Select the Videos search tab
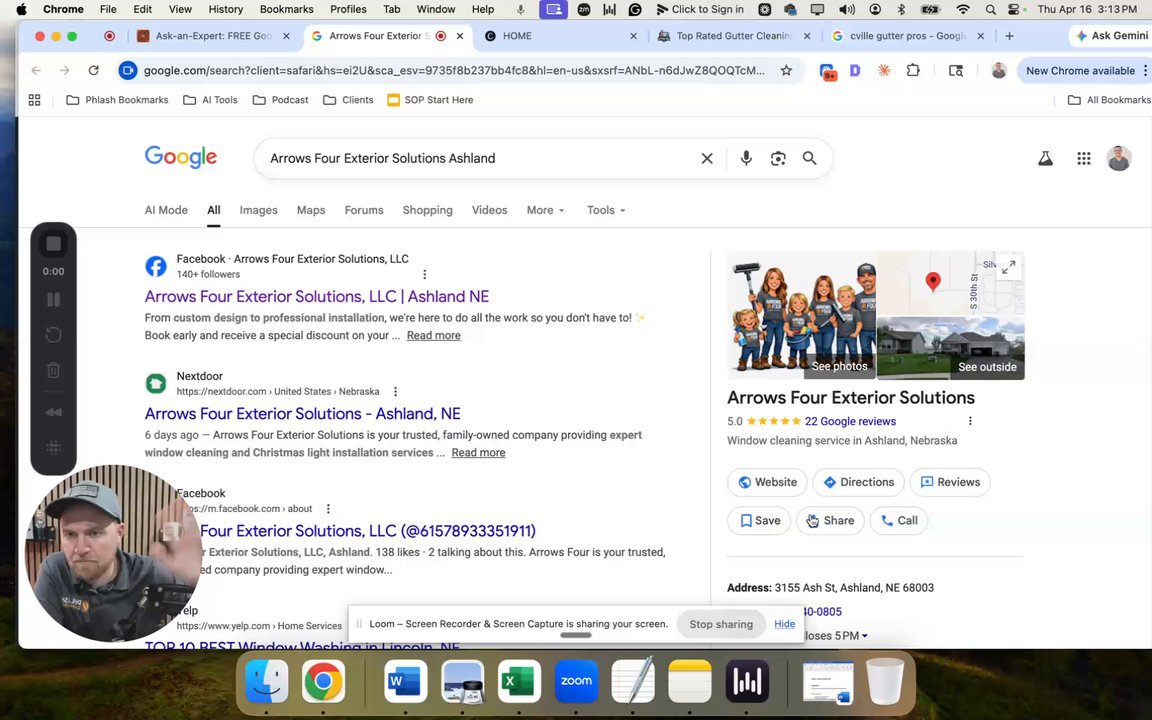This screenshot has height=720, width=1152. (x=489, y=210)
